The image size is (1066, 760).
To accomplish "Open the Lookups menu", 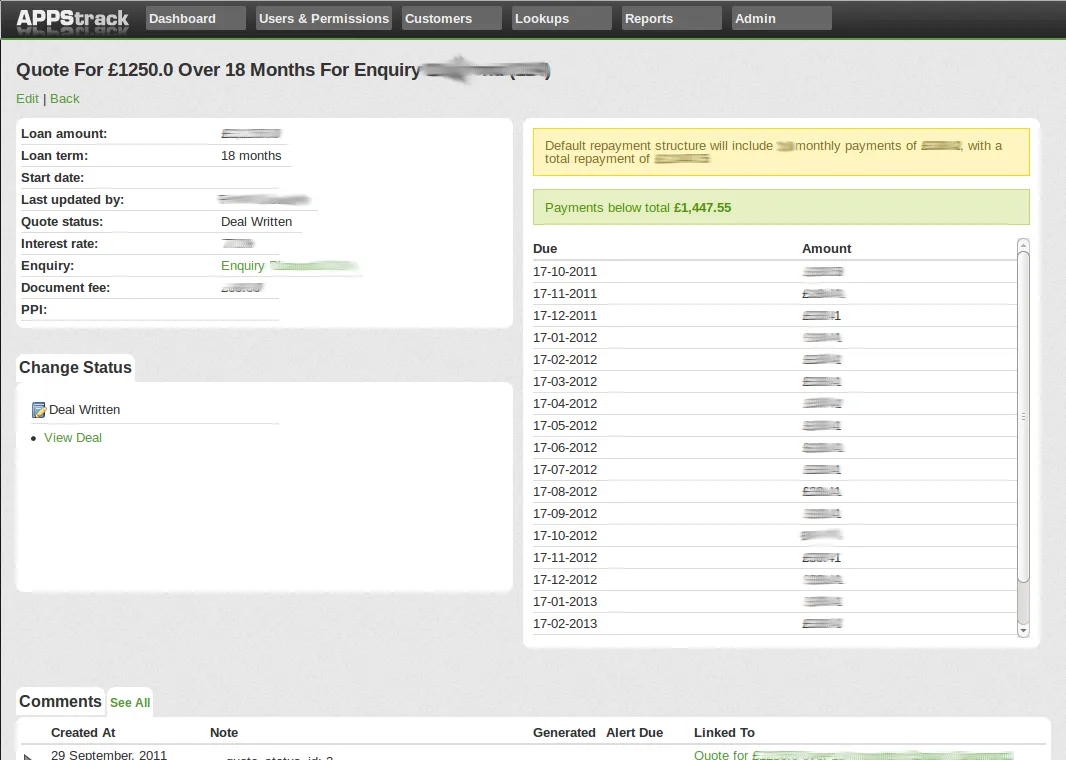I will tap(562, 18).
